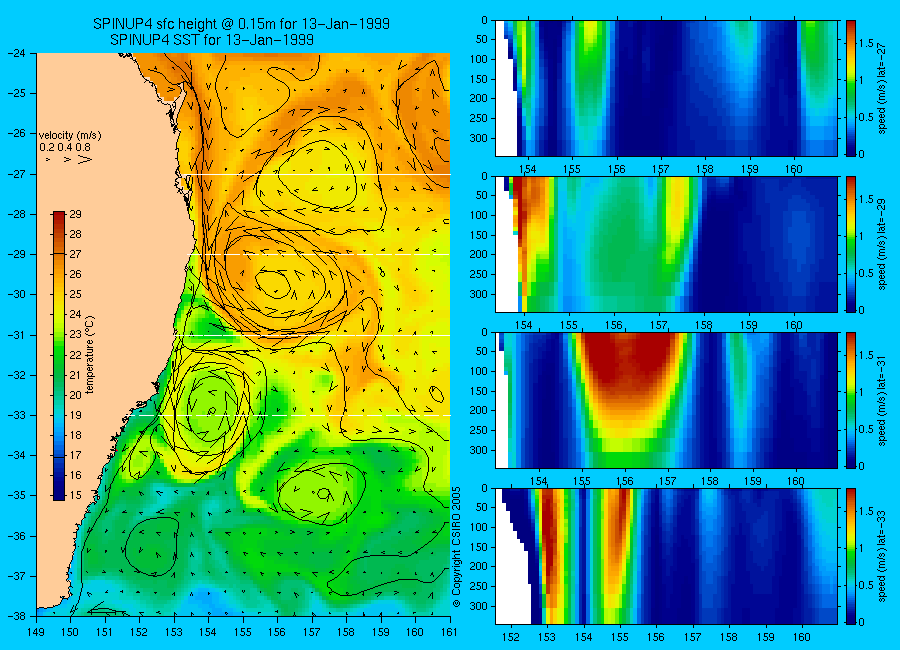Click the -38 latitude label on the map axis

tap(16, 616)
